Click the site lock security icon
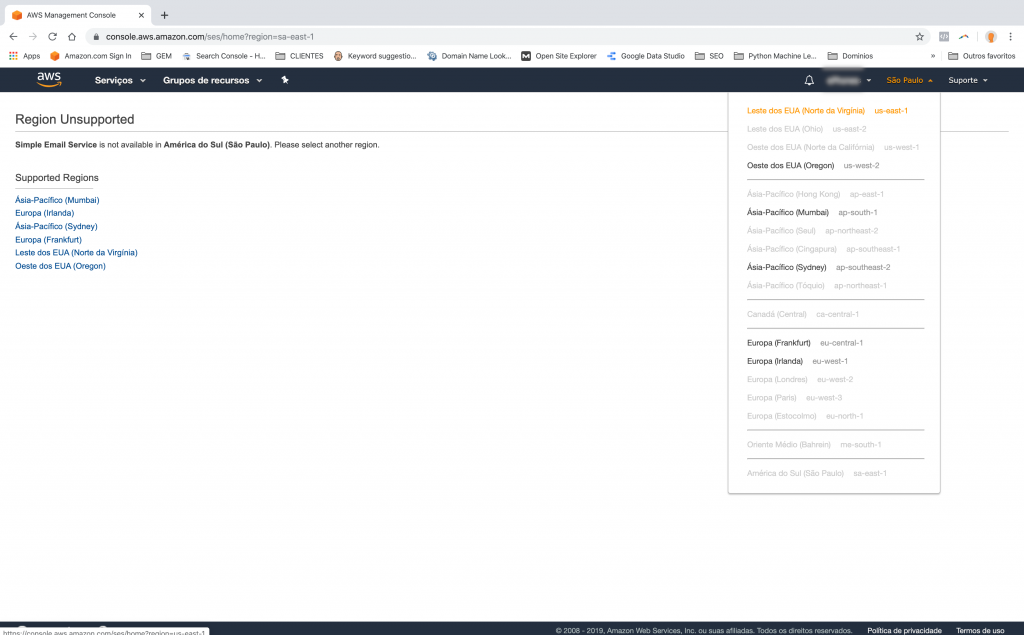This screenshot has width=1024, height=635. [x=96, y=37]
